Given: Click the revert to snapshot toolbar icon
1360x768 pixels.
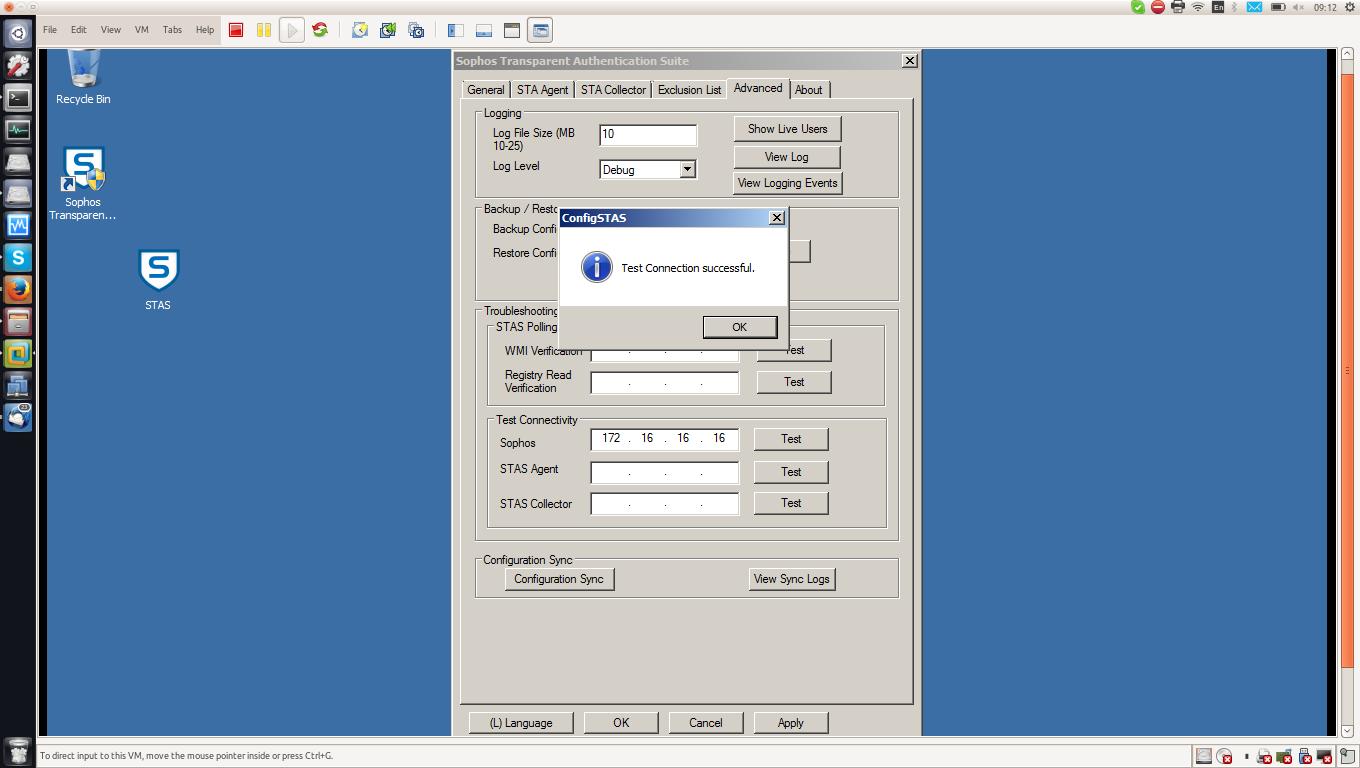Looking at the screenshot, I should (x=388, y=30).
